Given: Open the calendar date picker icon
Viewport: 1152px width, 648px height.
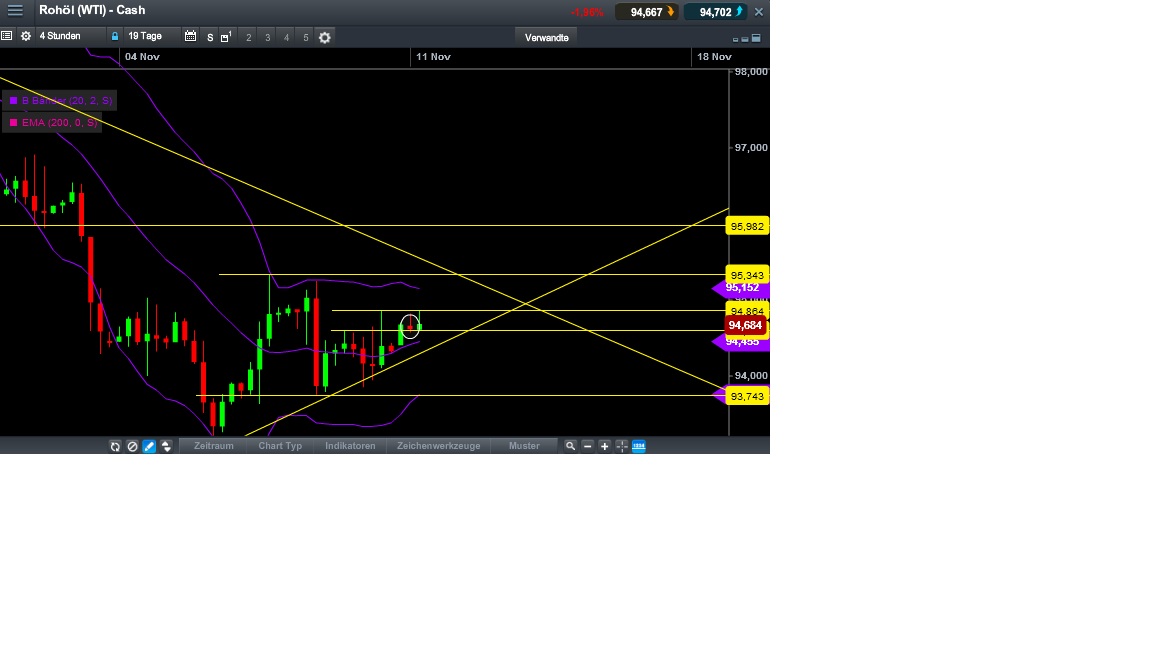Looking at the screenshot, I should point(190,36).
